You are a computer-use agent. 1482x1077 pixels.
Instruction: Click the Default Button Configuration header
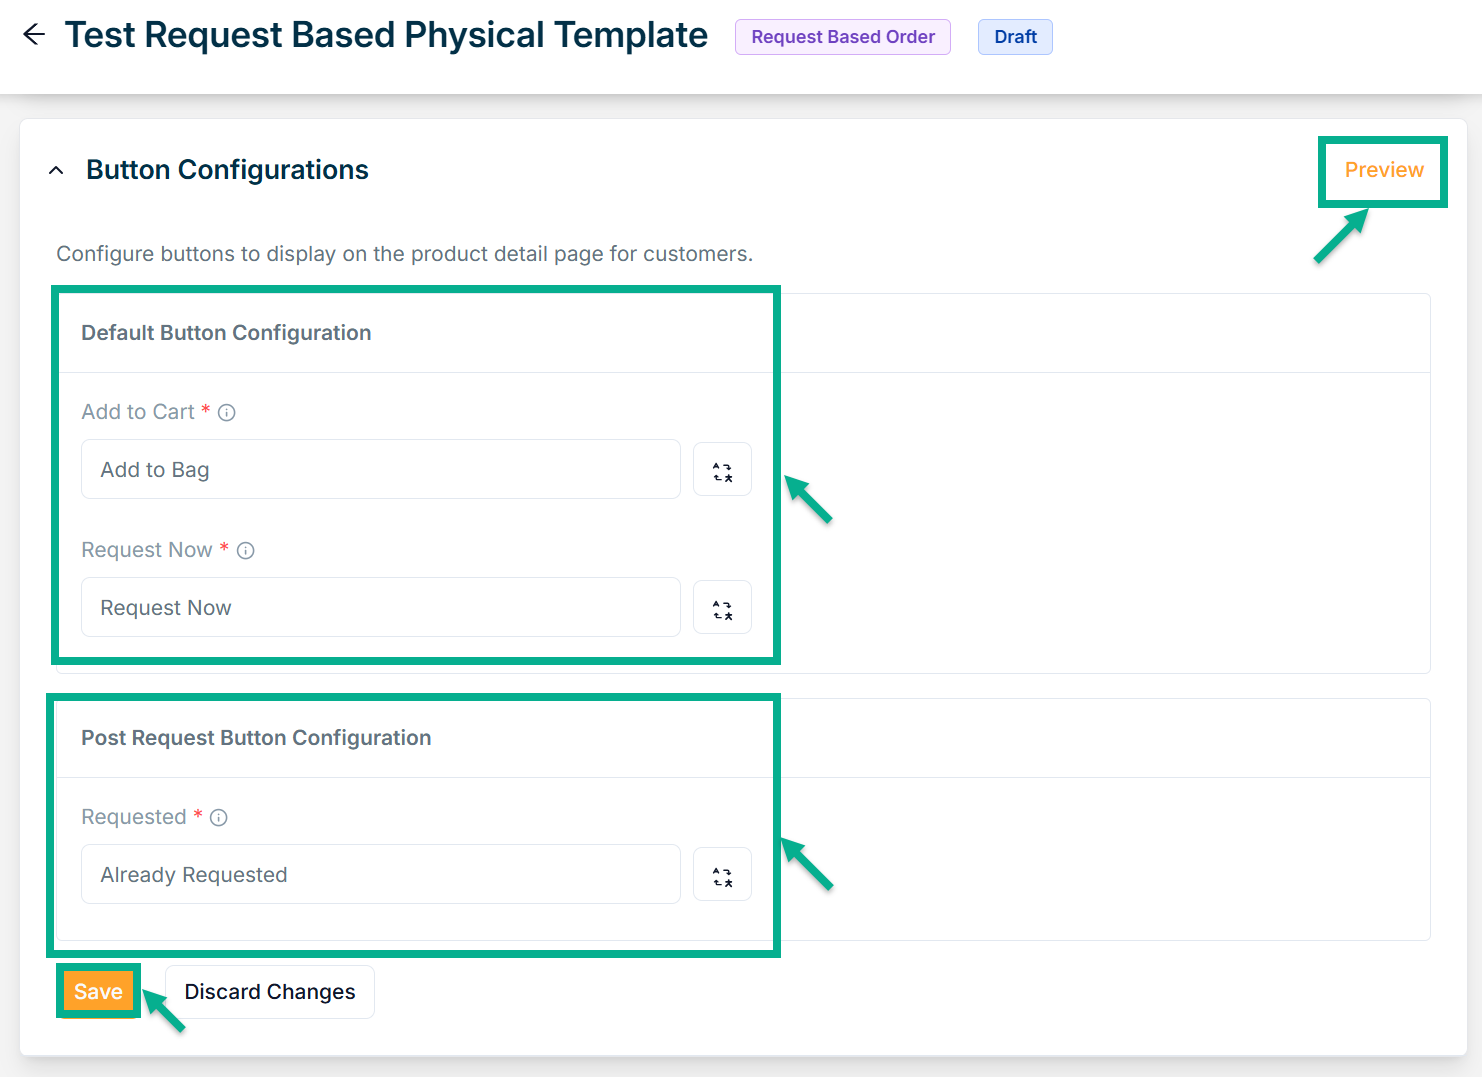pos(226,333)
